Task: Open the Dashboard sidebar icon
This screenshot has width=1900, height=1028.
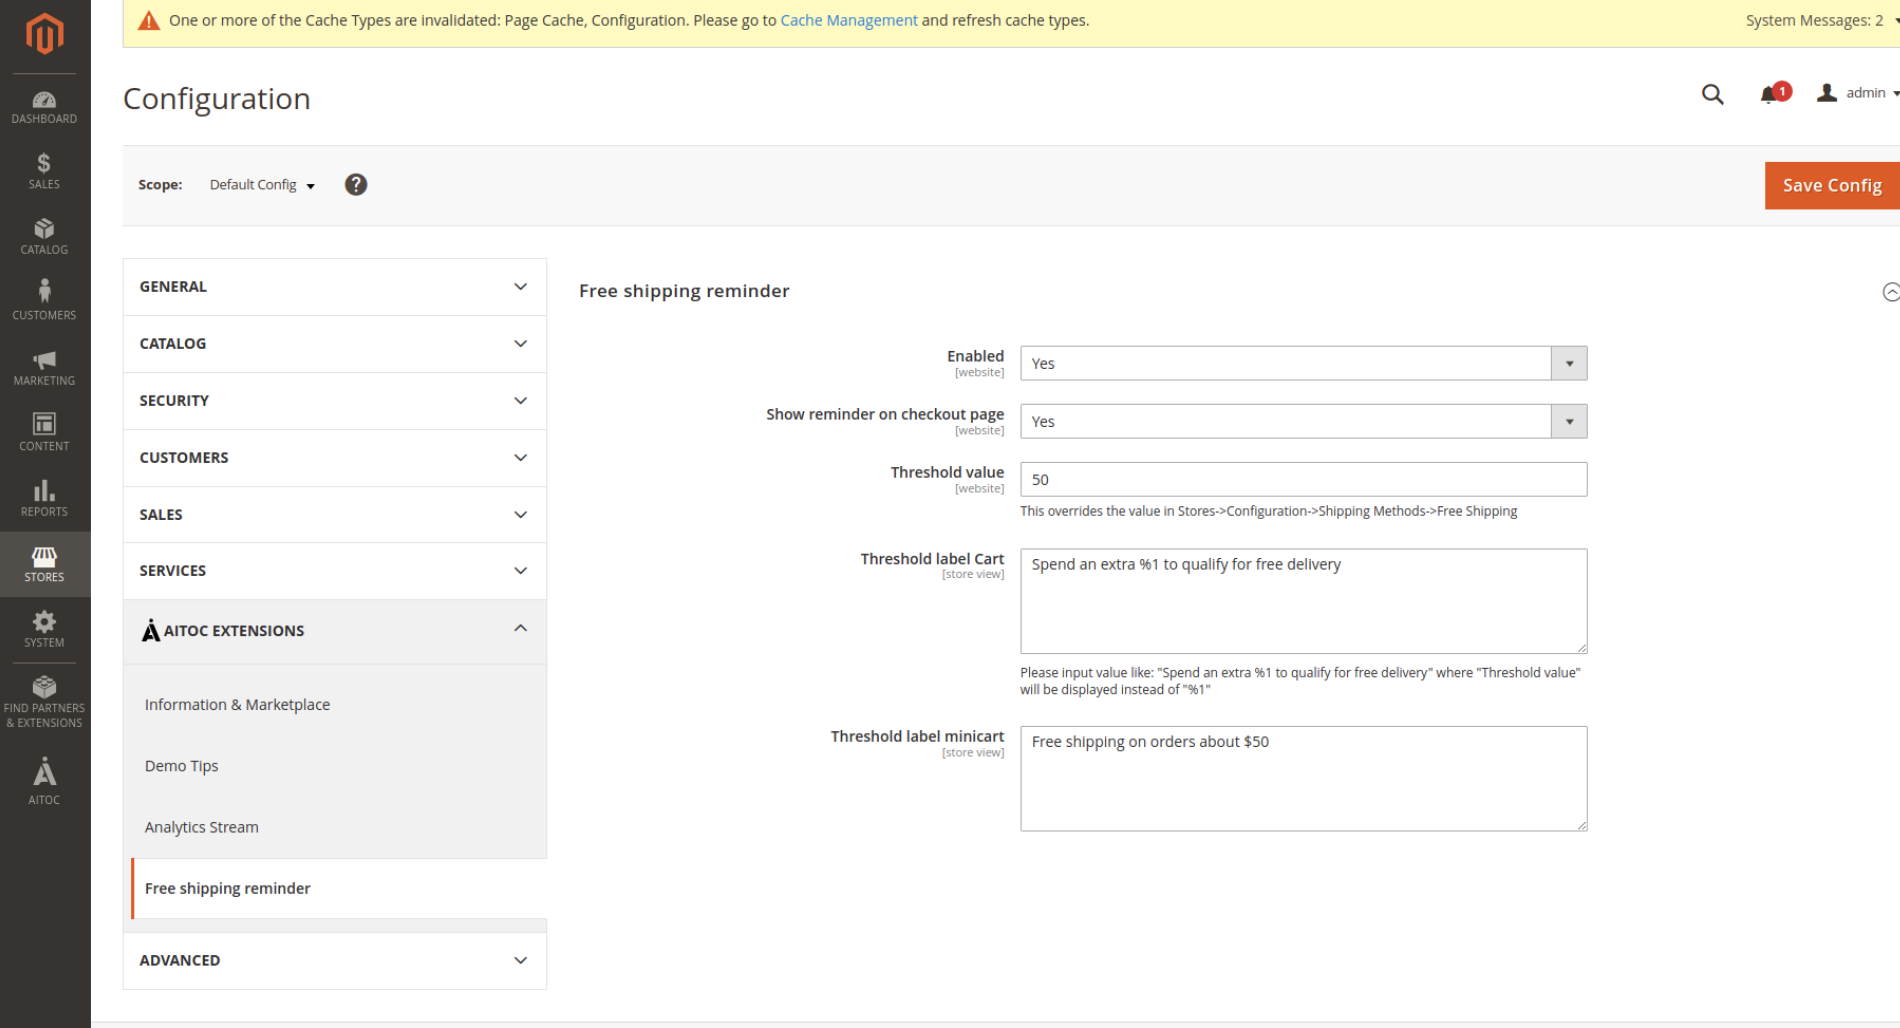Action: tap(44, 107)
